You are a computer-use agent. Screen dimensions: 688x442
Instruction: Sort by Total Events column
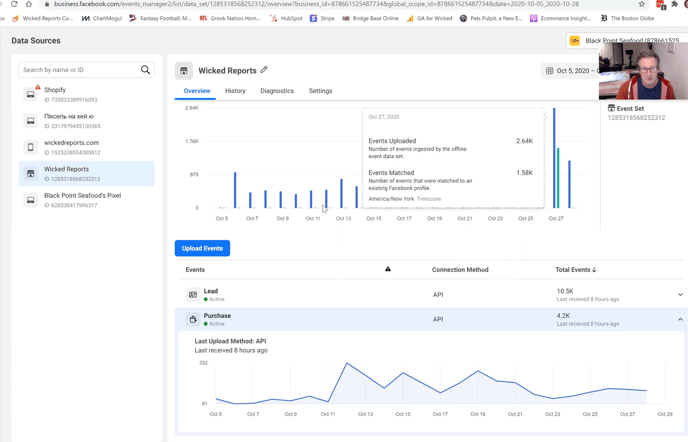(x=576, y=270)
